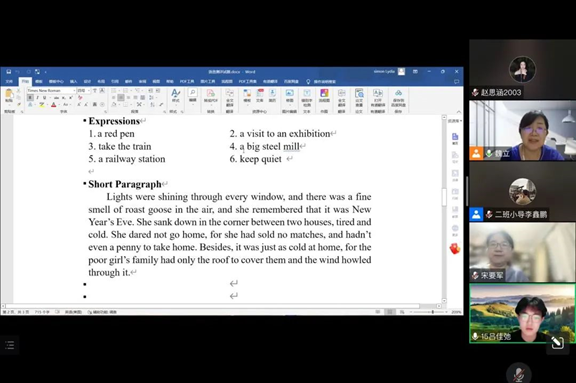This screenshot has width=576, height=383.
Task: Collapse the ribbon with the chevron
Action: pos(458,112)
